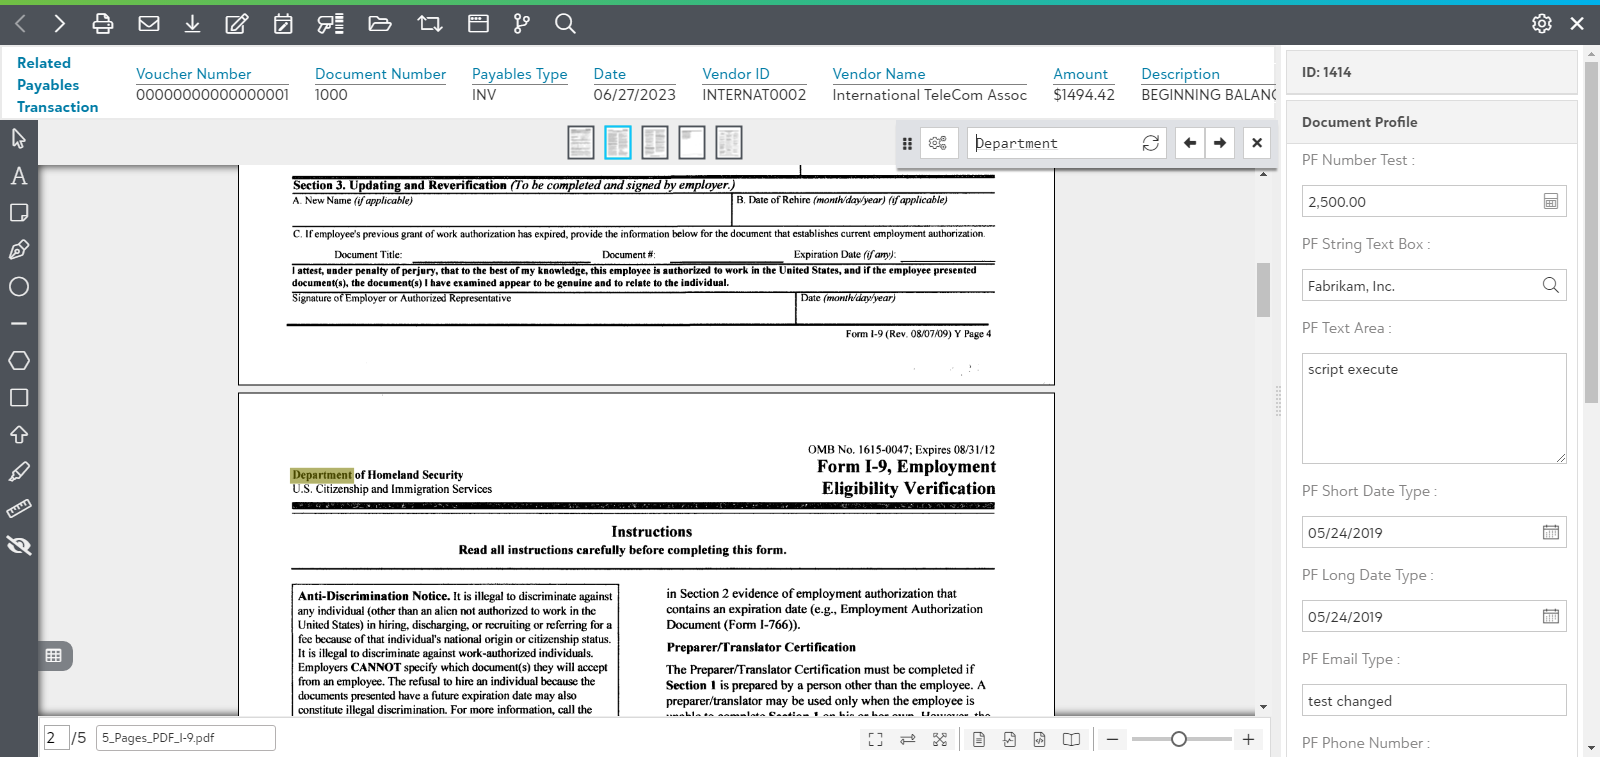Image resolution: width=1600 pixels, height=757 pixels.
Task: Select the Text annotation tool
Action: click(x=18, y=176)
